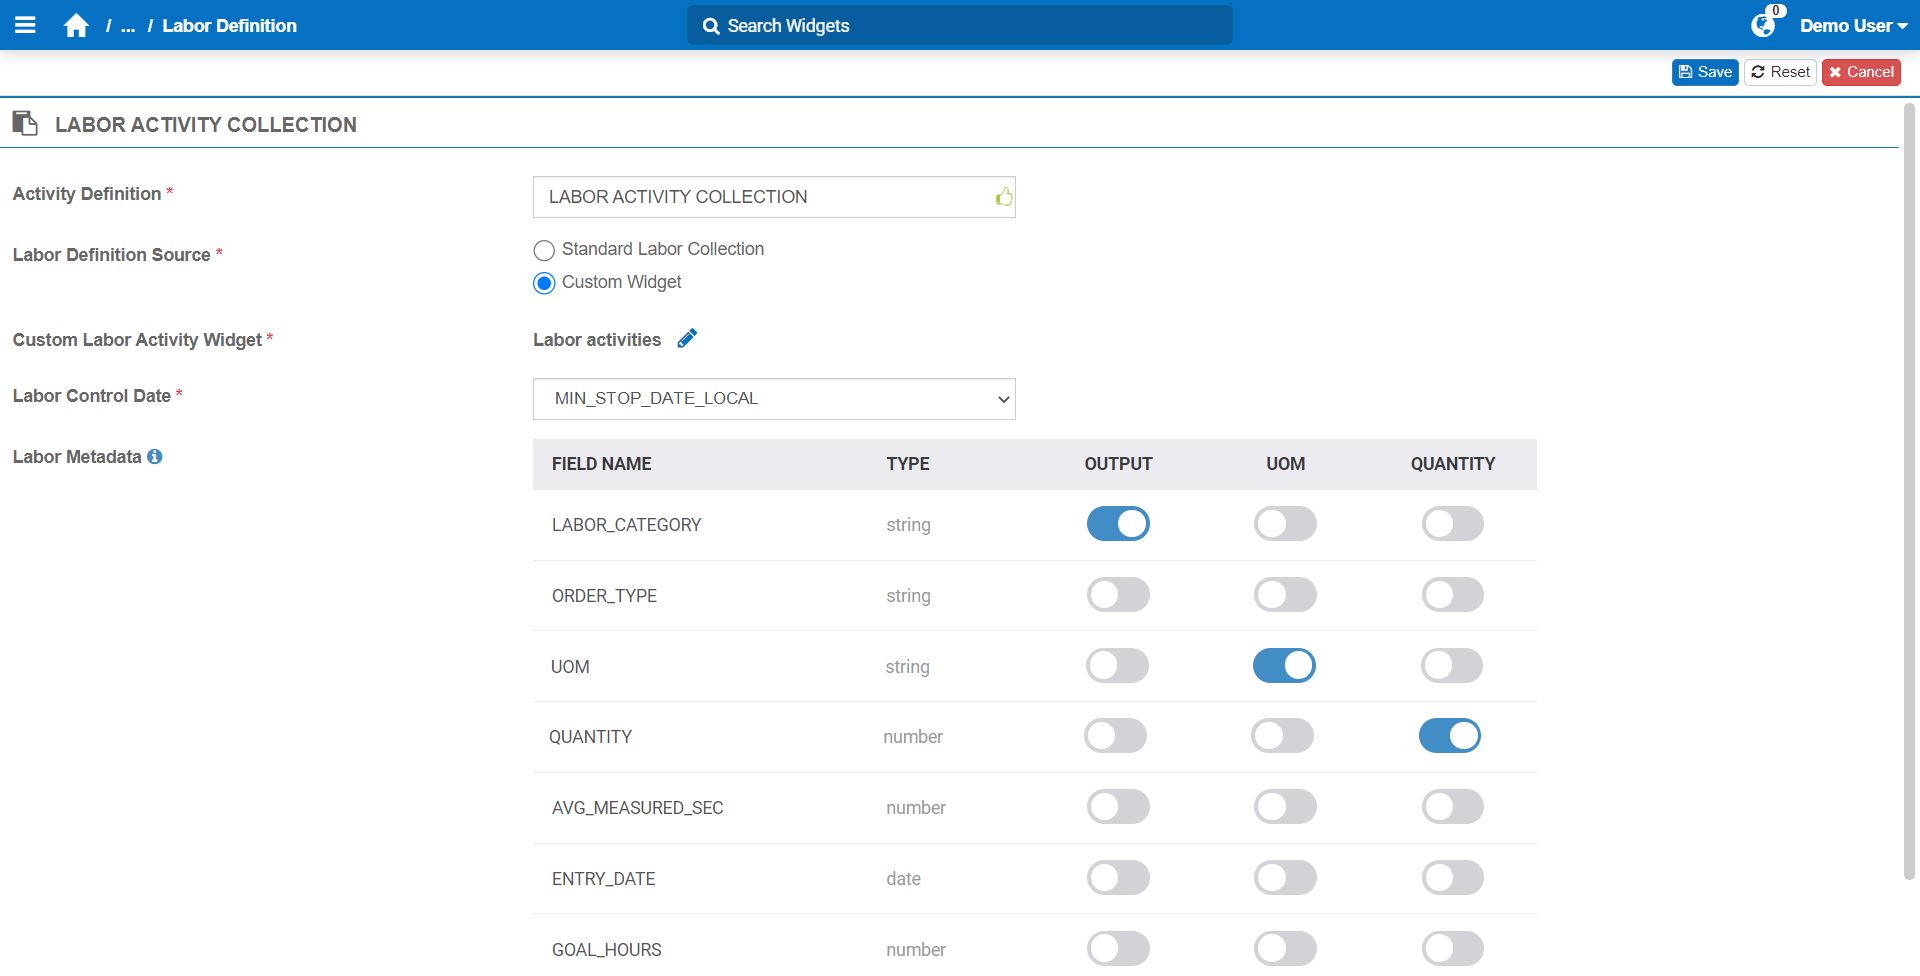Open the hamburger navigation menu
Viewport: 1920px width, 976px height.
point(25,25)
